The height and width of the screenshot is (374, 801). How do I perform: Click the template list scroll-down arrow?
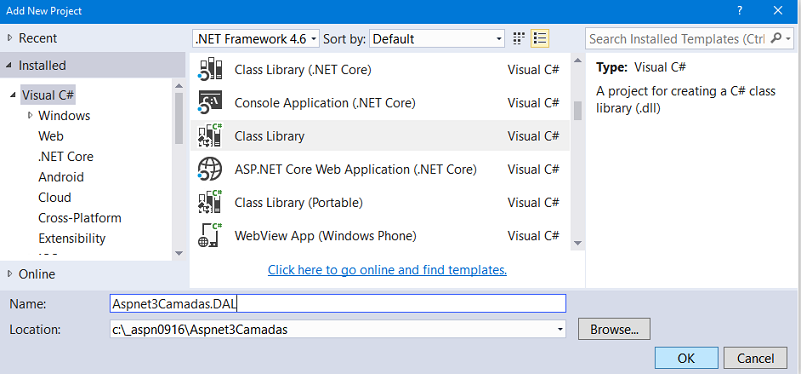[x=578, y=243]
